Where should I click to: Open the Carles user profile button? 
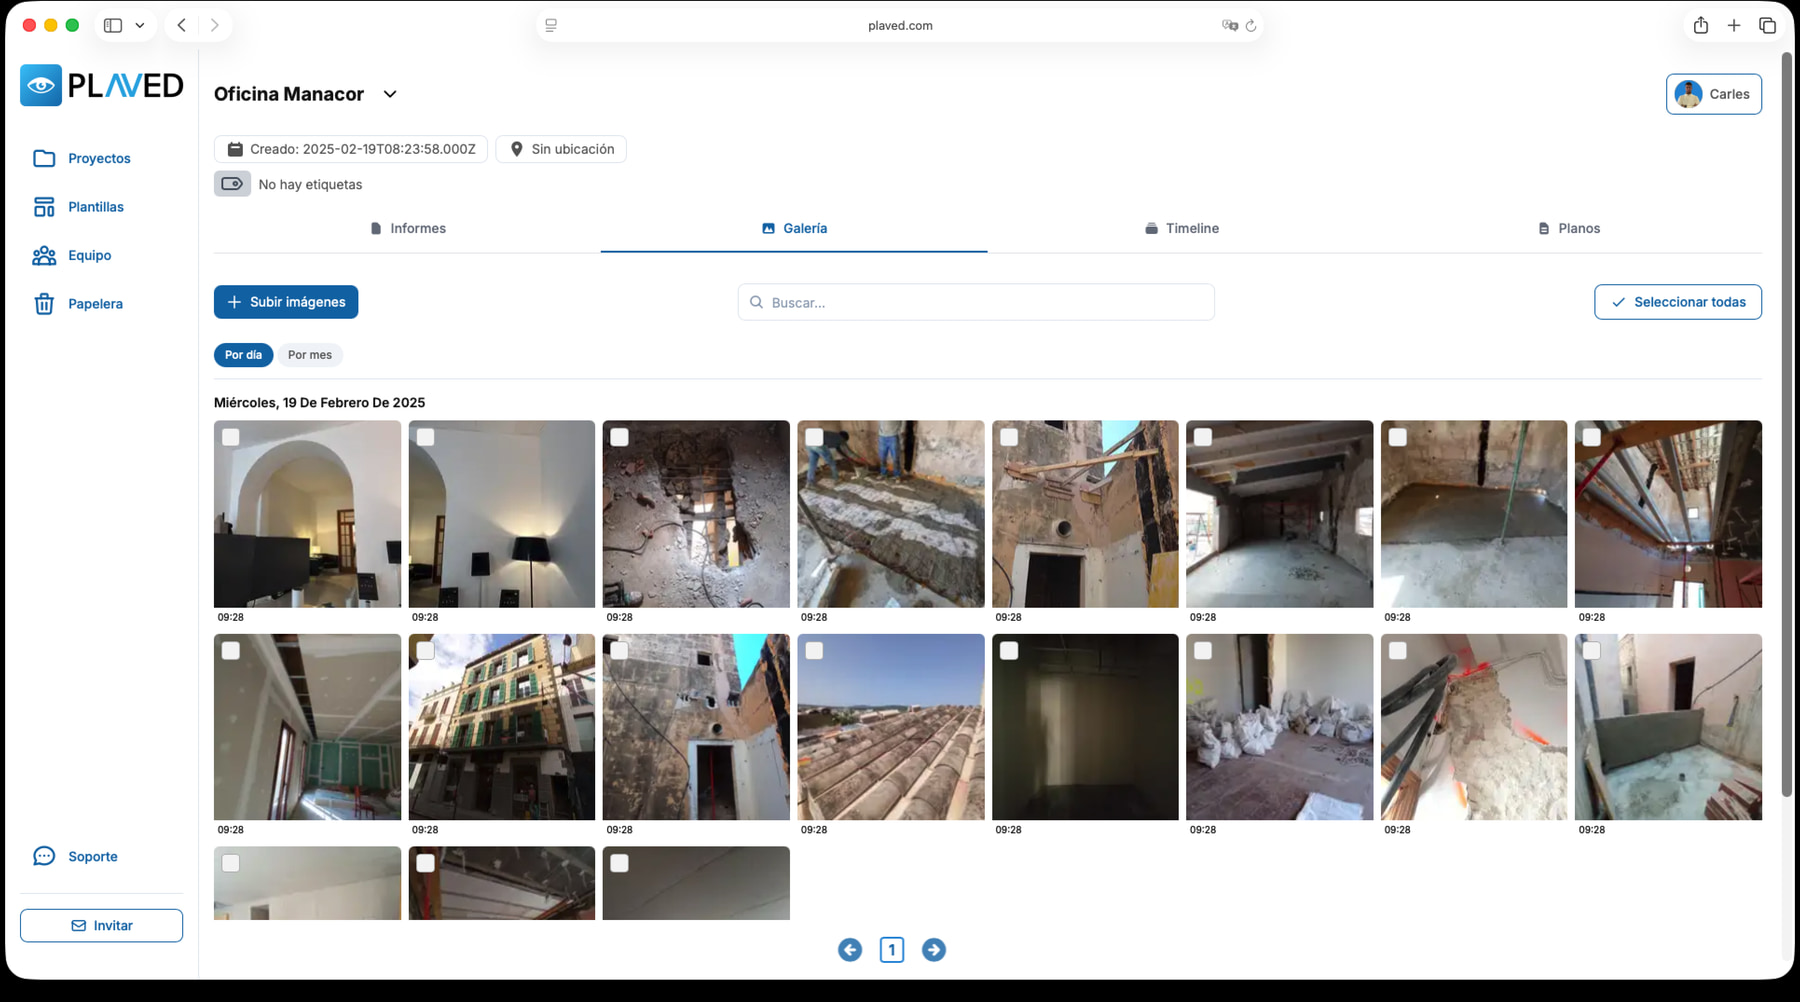click(1714, 94)
